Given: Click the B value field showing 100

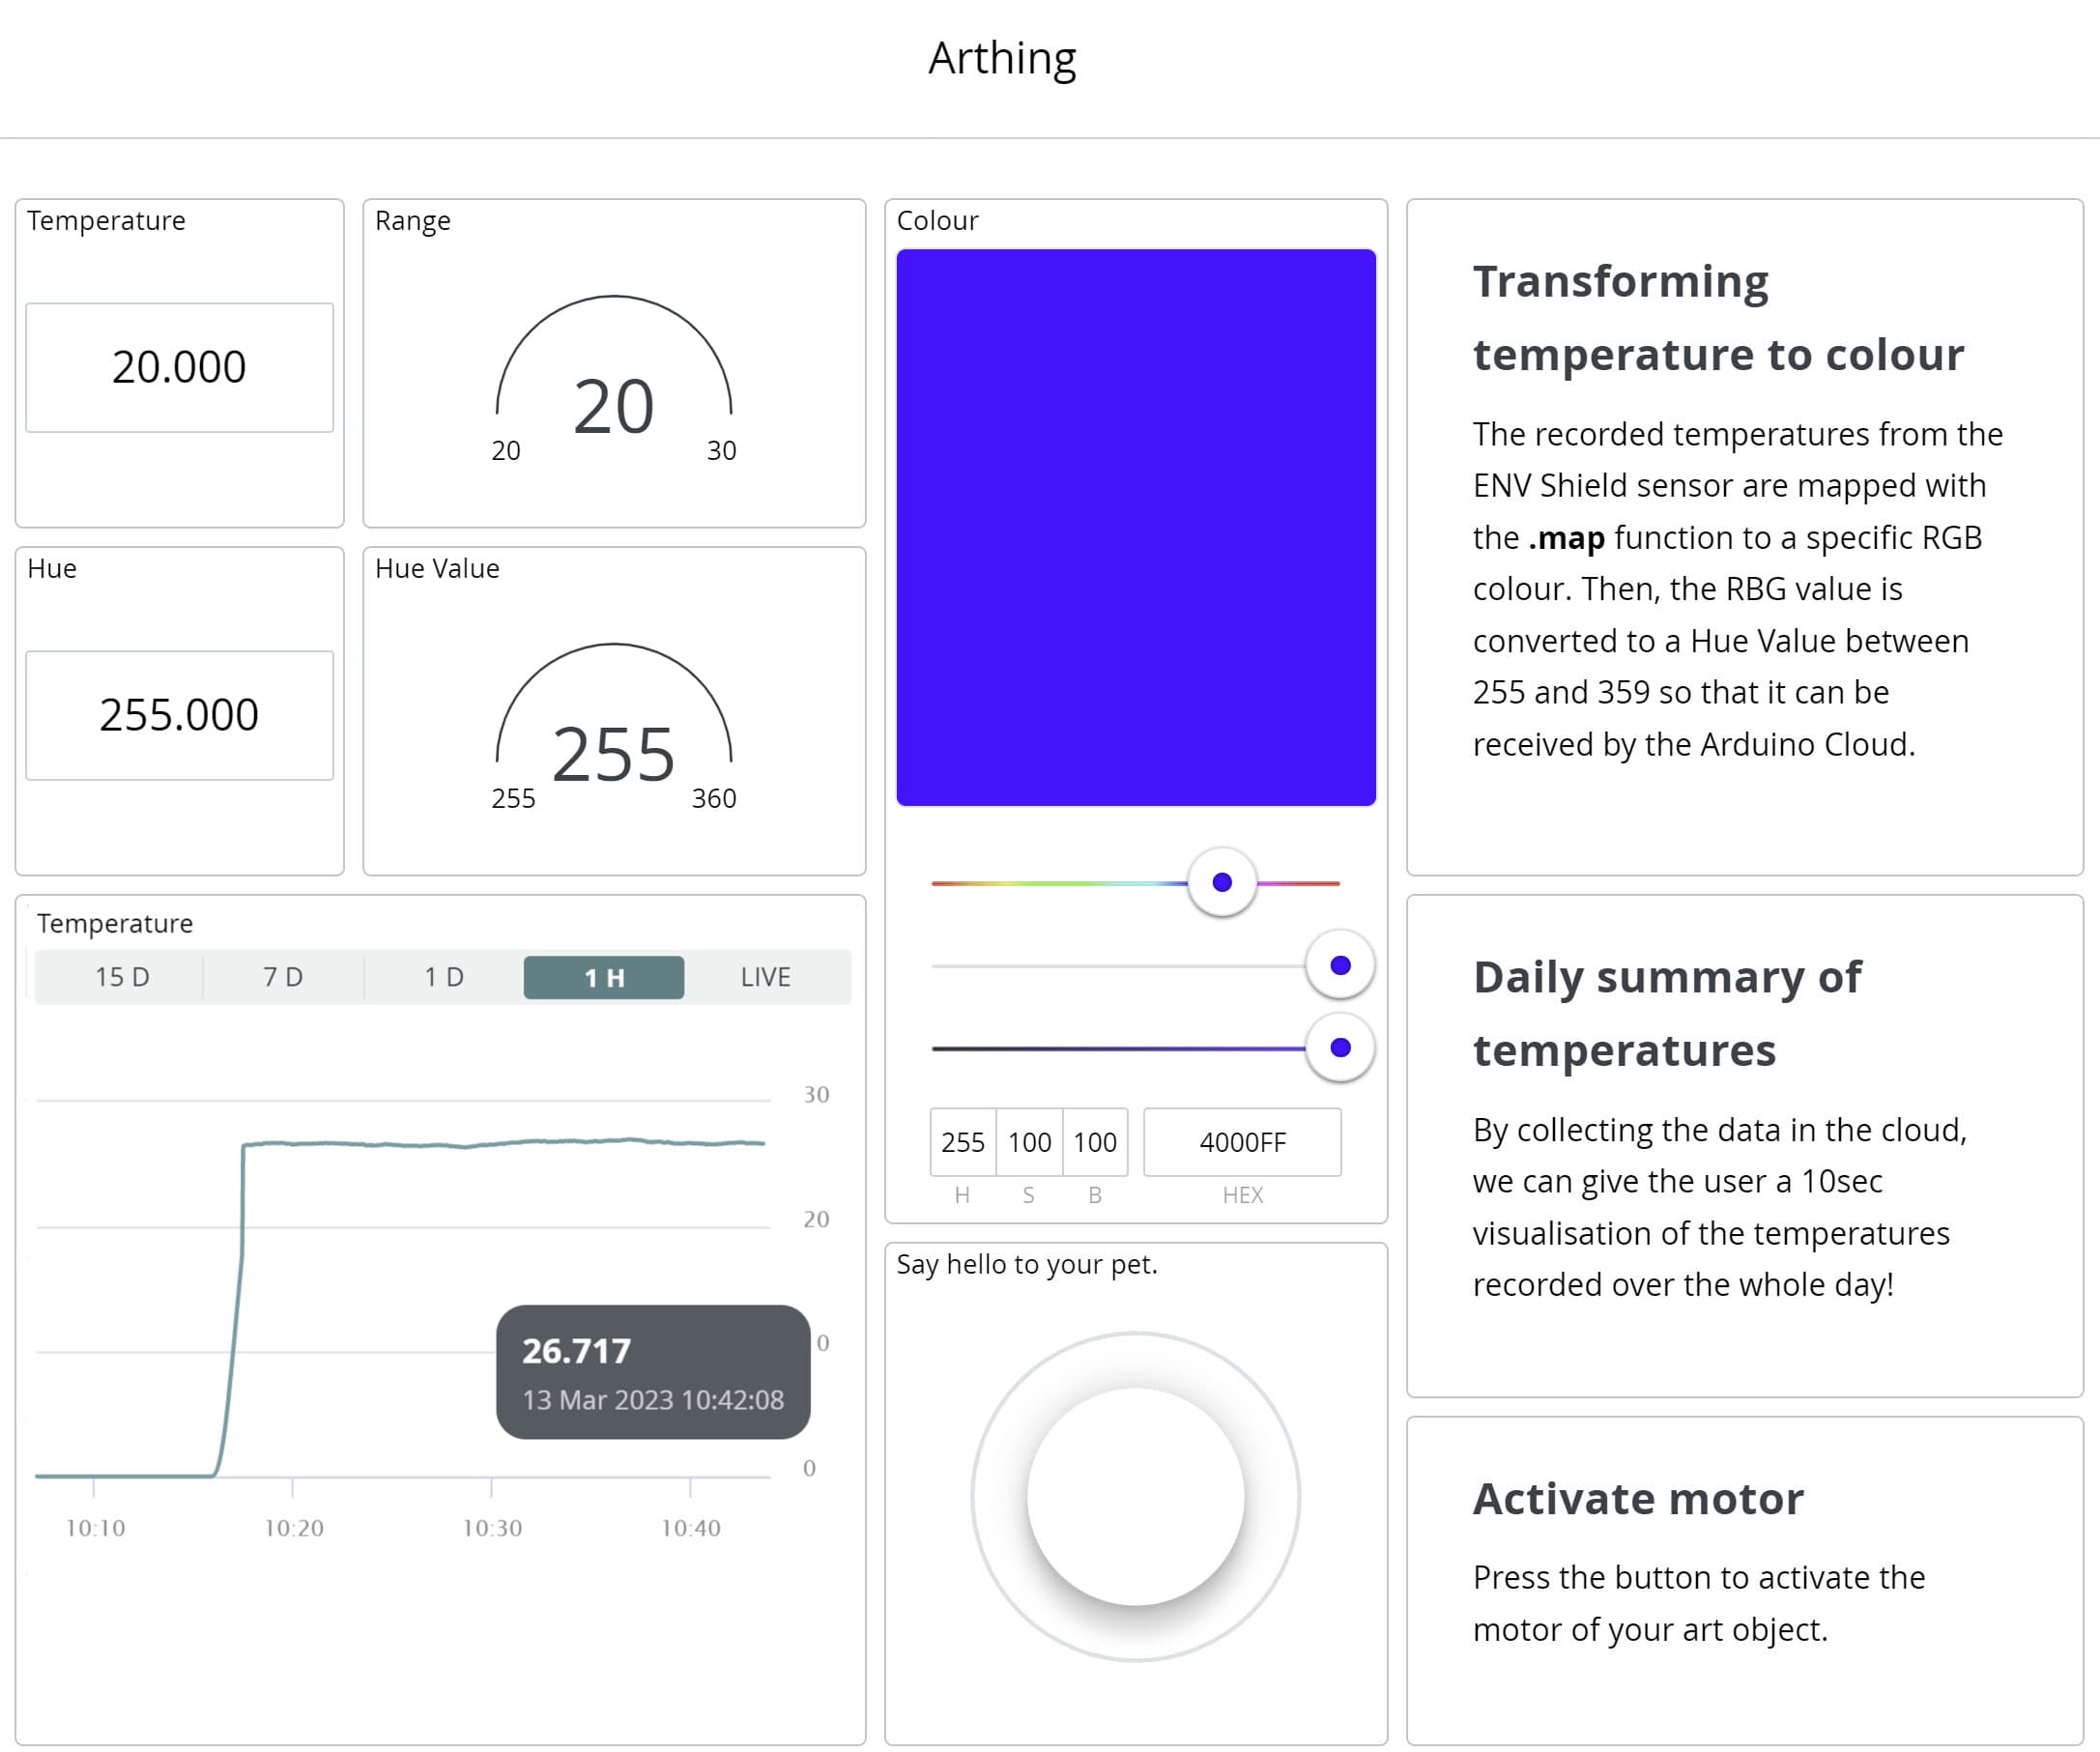Looking at the screenshot, I should (1095, 1142).
